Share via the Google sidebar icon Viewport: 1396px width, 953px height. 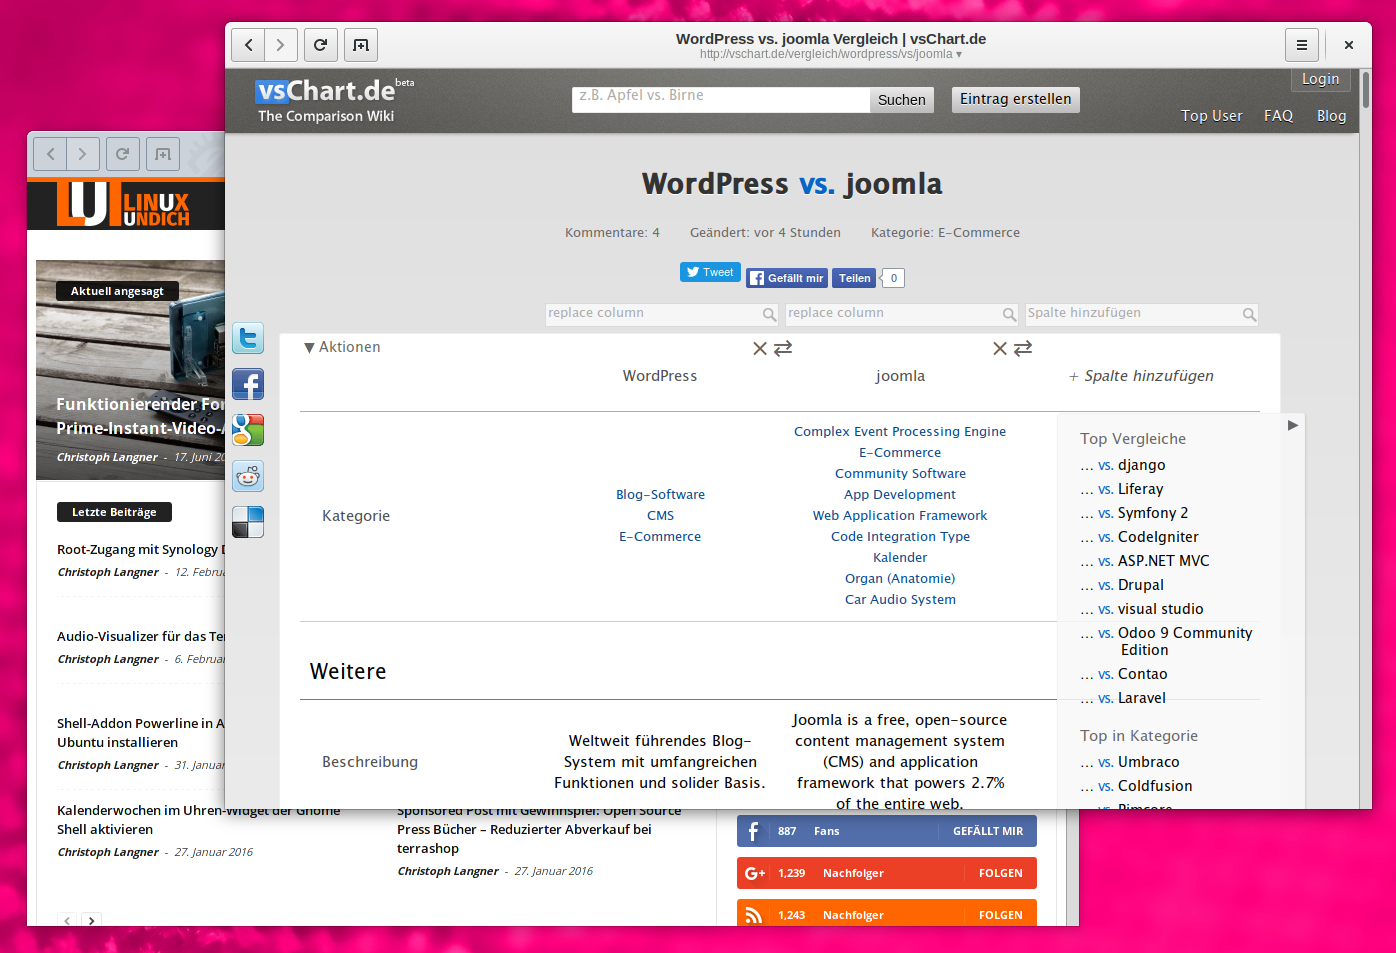248,430
